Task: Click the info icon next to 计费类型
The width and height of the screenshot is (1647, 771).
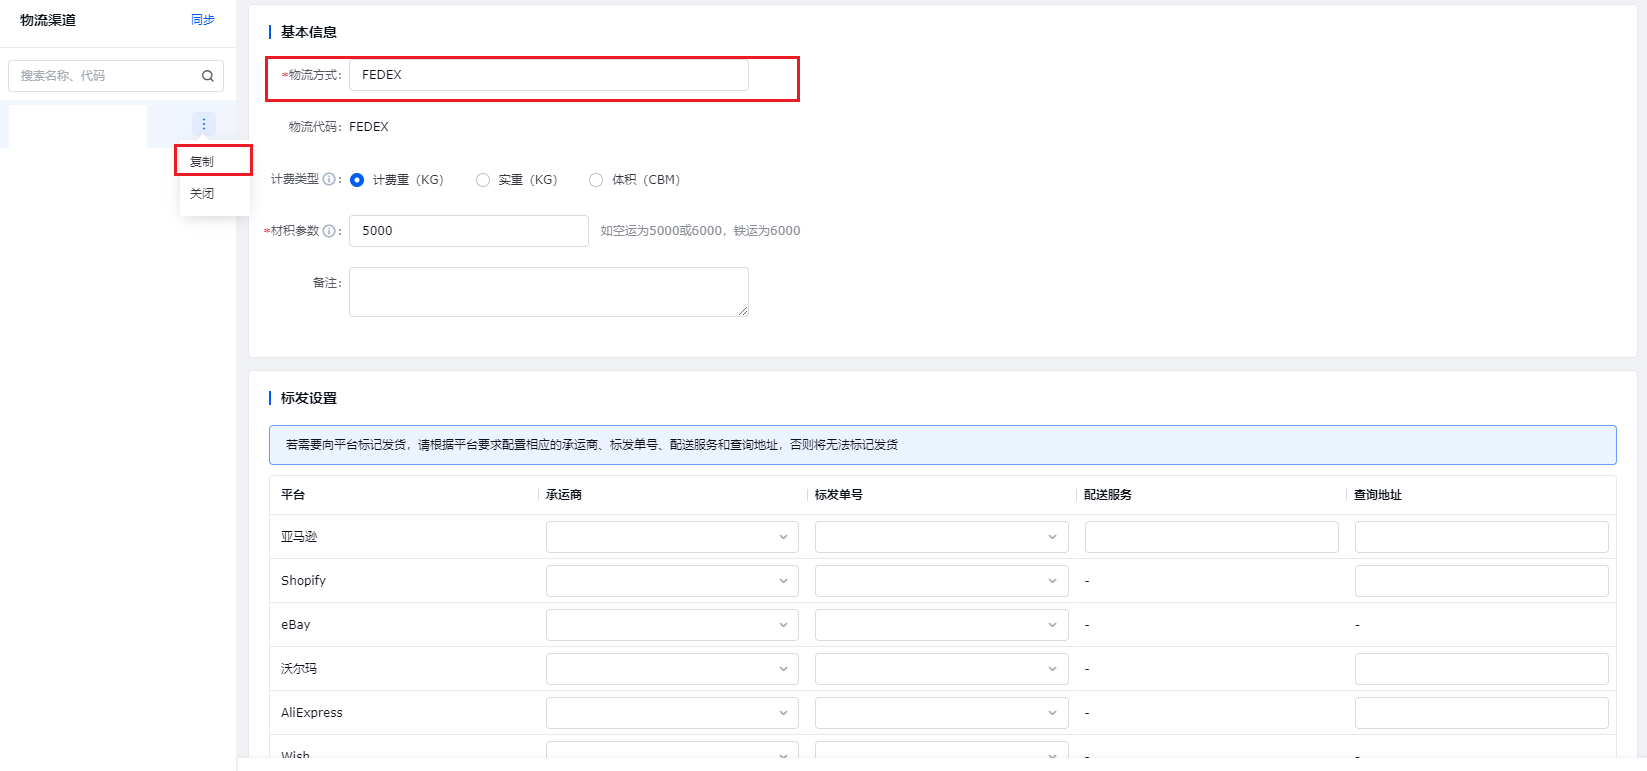Action: pos(329,179)
